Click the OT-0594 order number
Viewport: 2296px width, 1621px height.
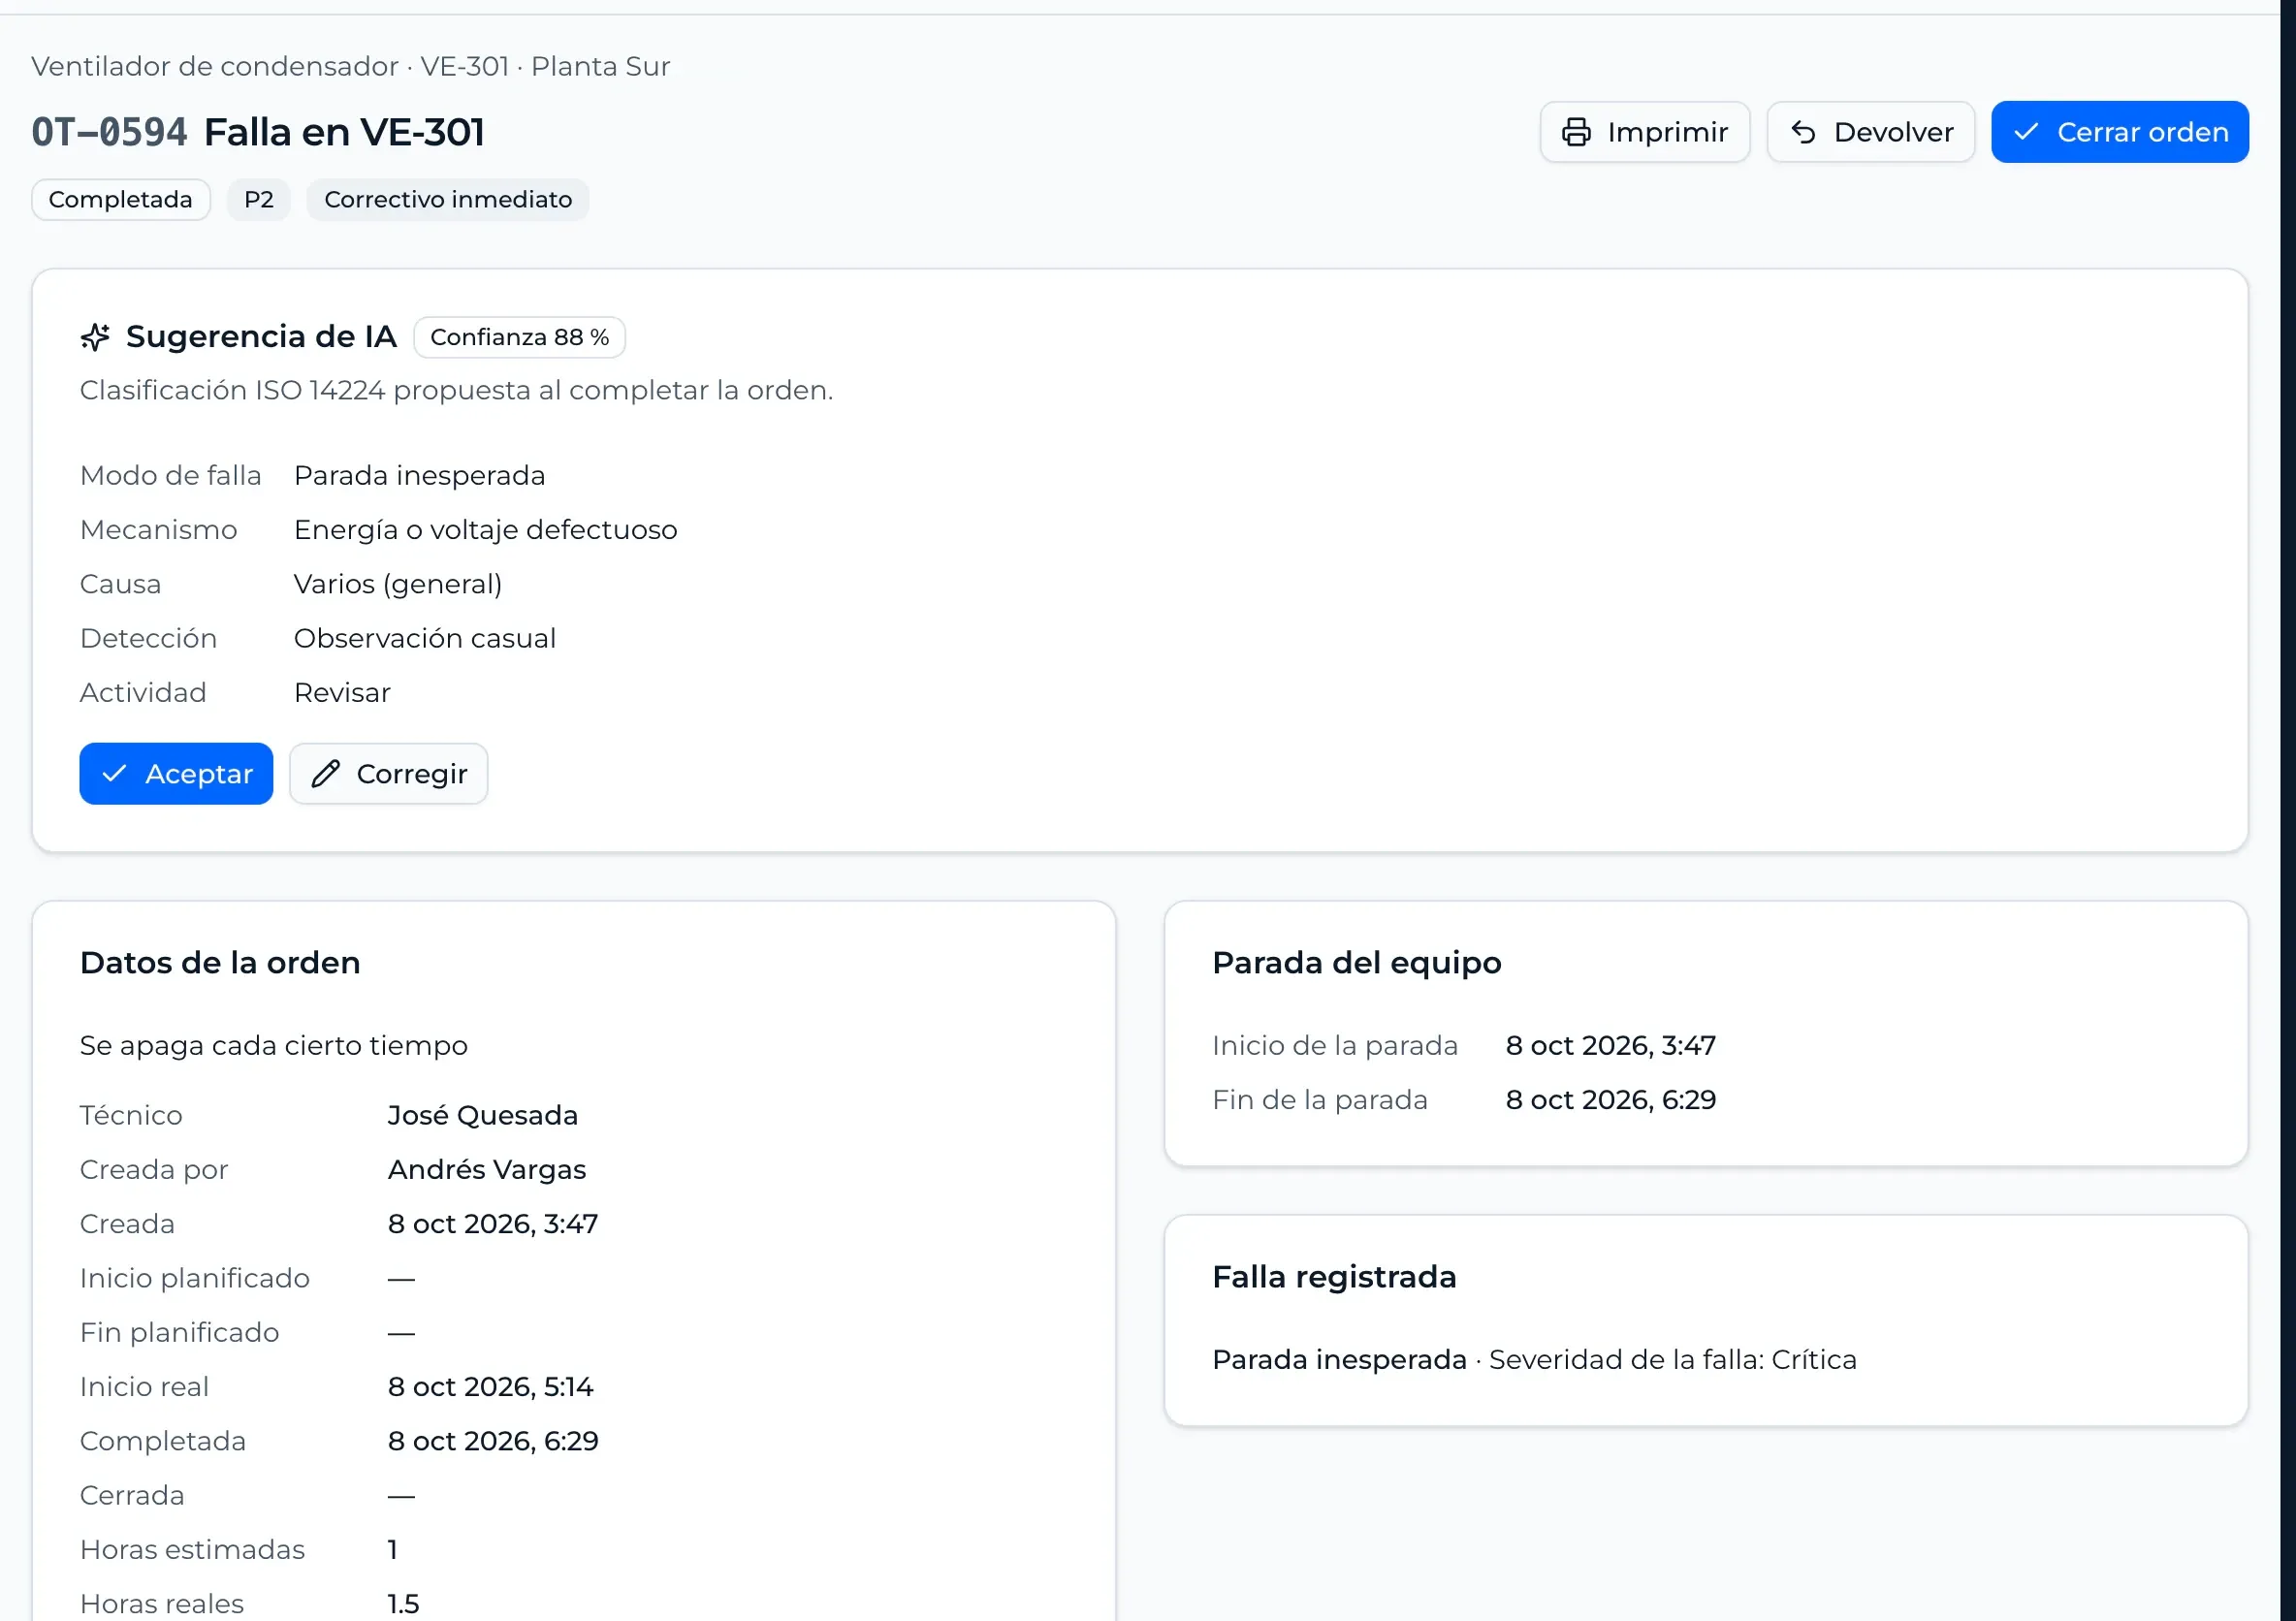[x=109, y=132]
